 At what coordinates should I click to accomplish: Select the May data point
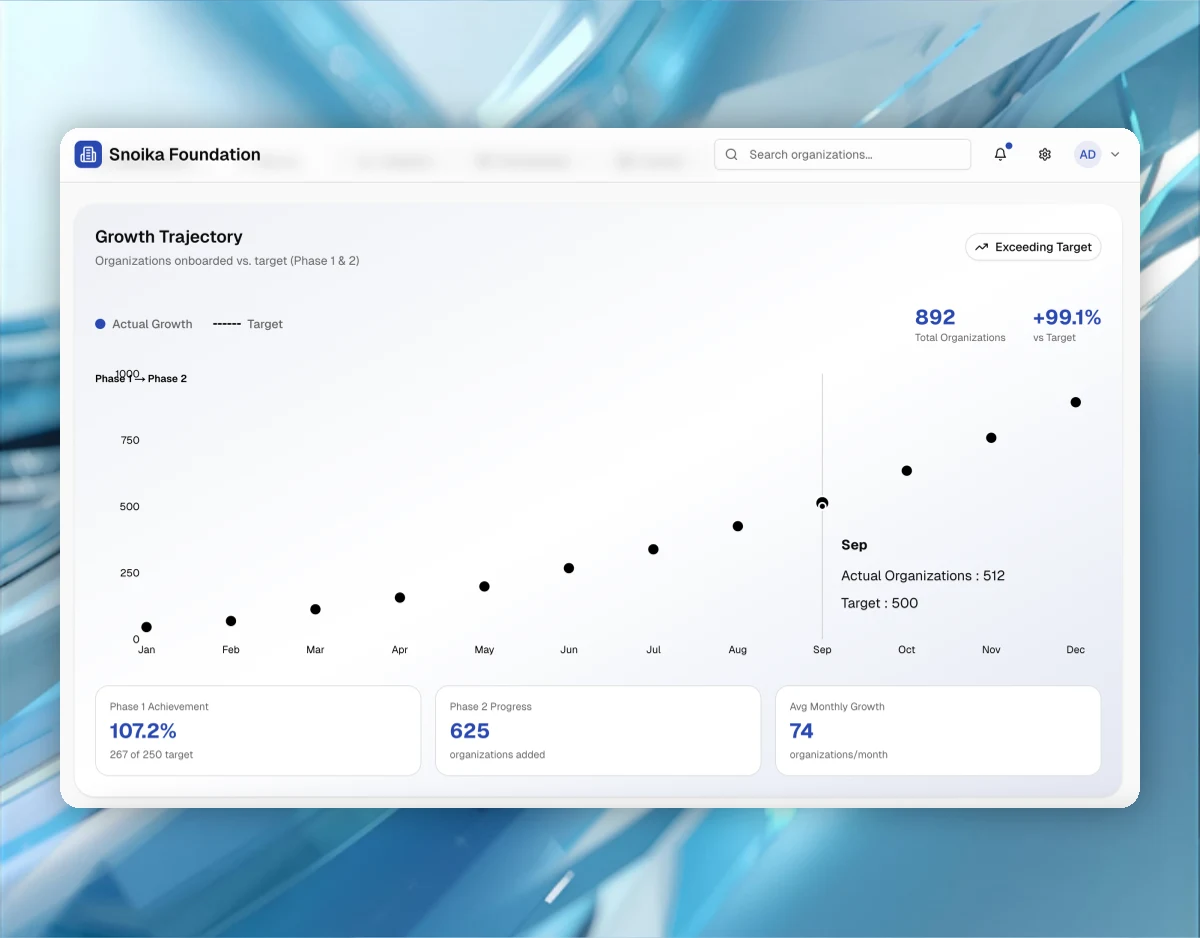484,586
